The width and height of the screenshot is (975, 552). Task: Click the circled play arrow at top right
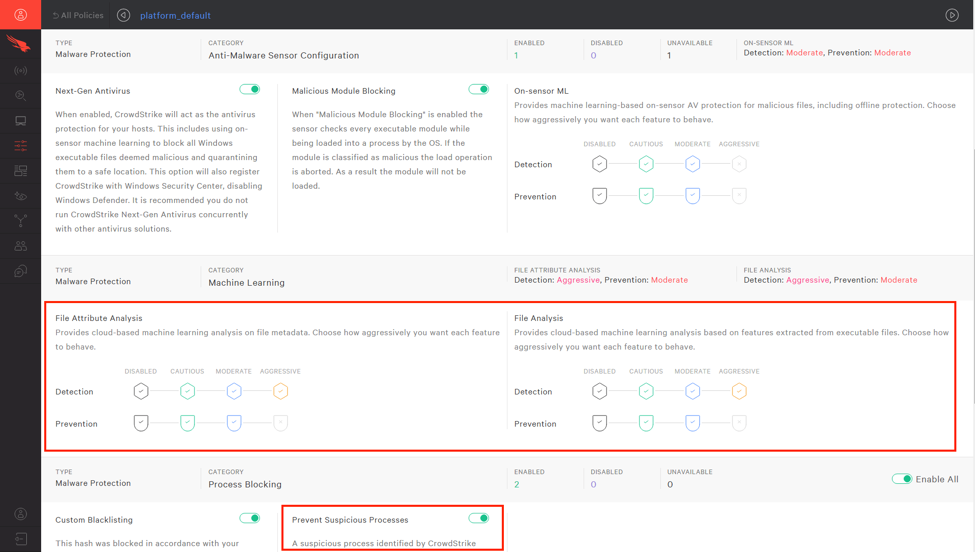tap(952, 15)
